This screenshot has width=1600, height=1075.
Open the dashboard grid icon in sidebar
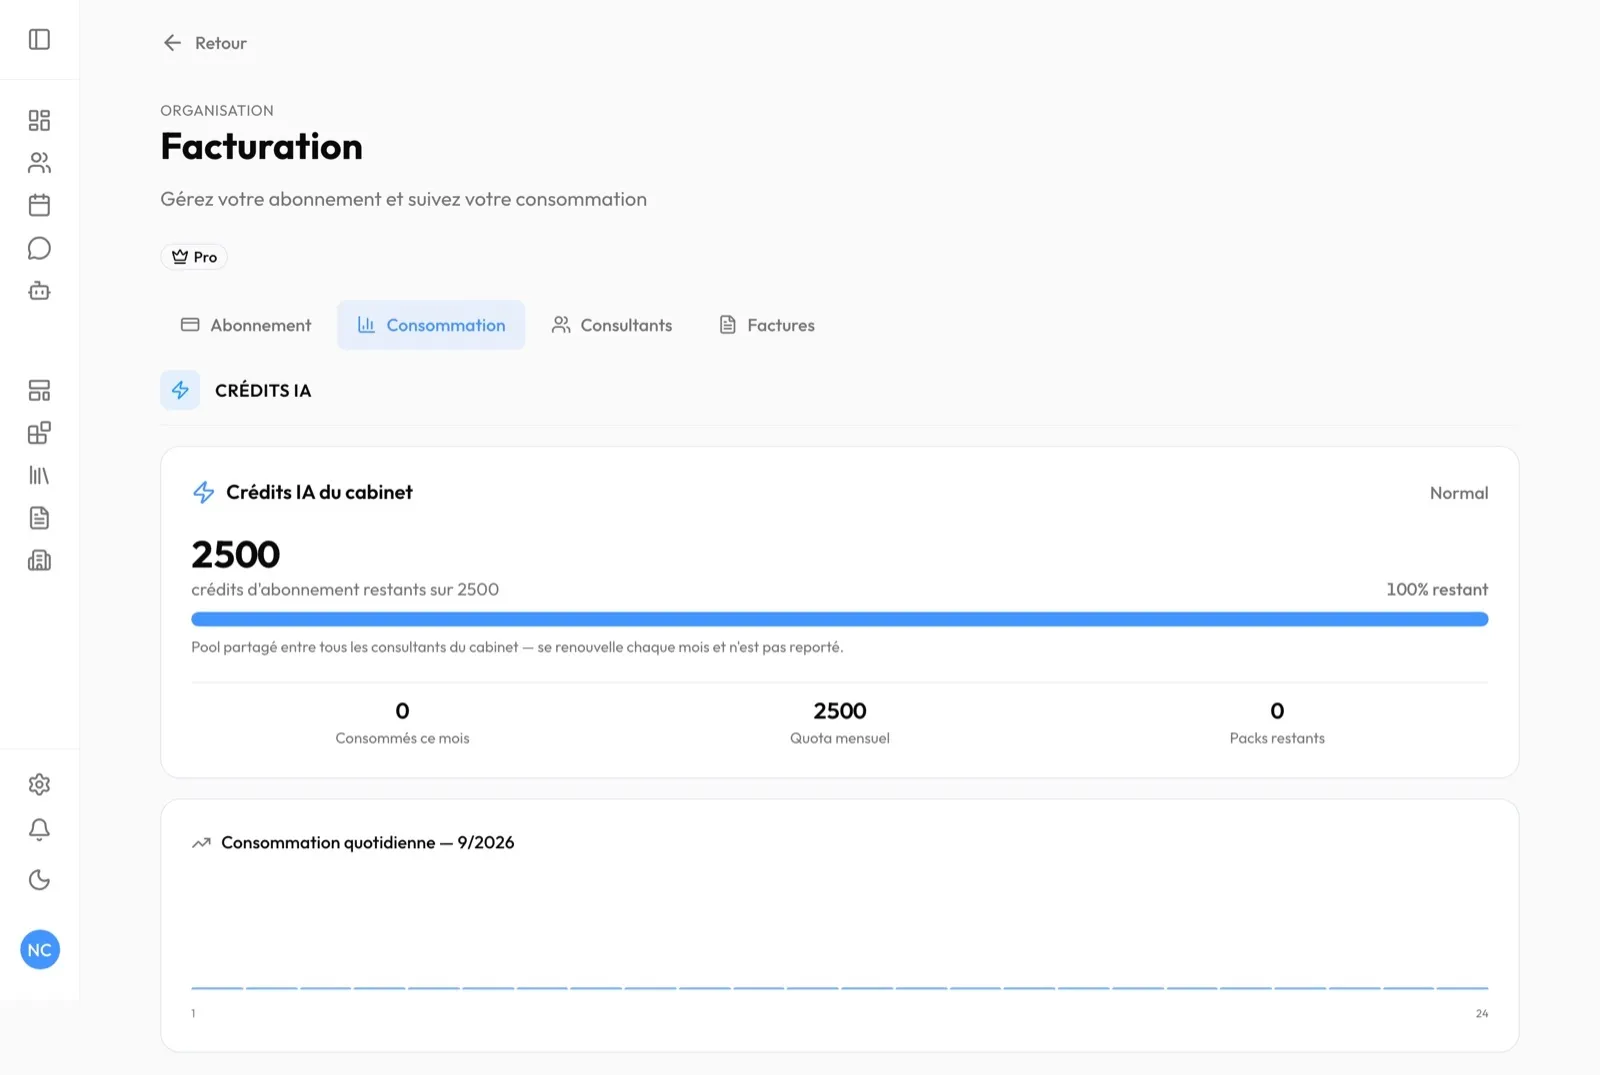(39, 120)
